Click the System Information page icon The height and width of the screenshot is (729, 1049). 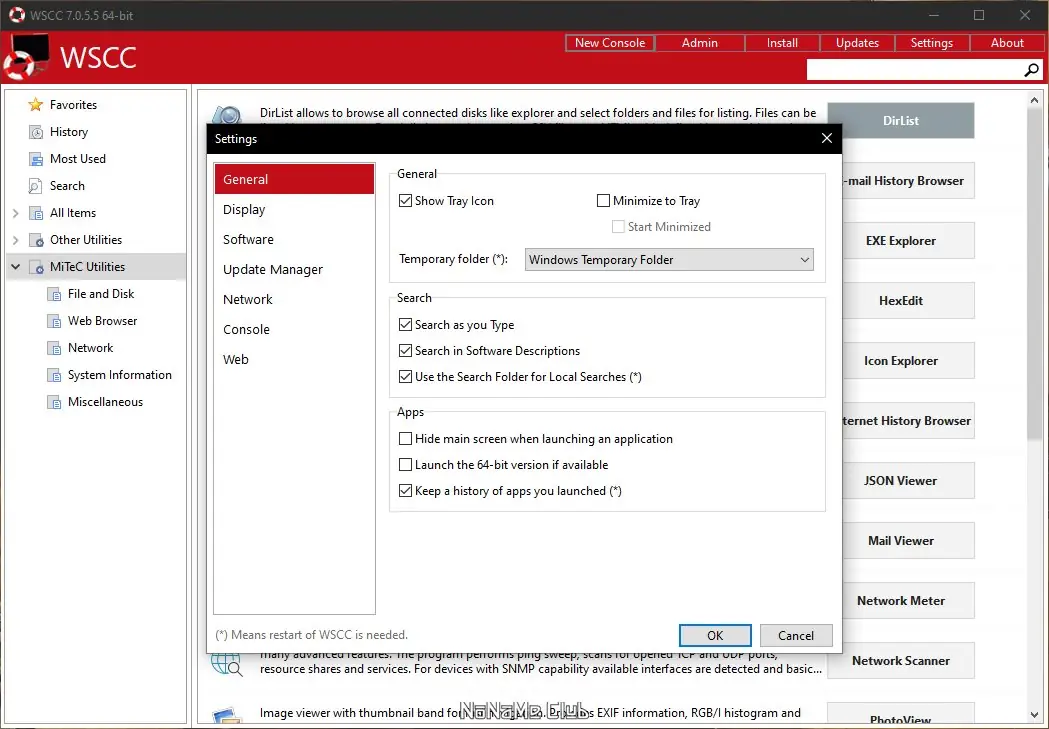[x=54, y=375]
